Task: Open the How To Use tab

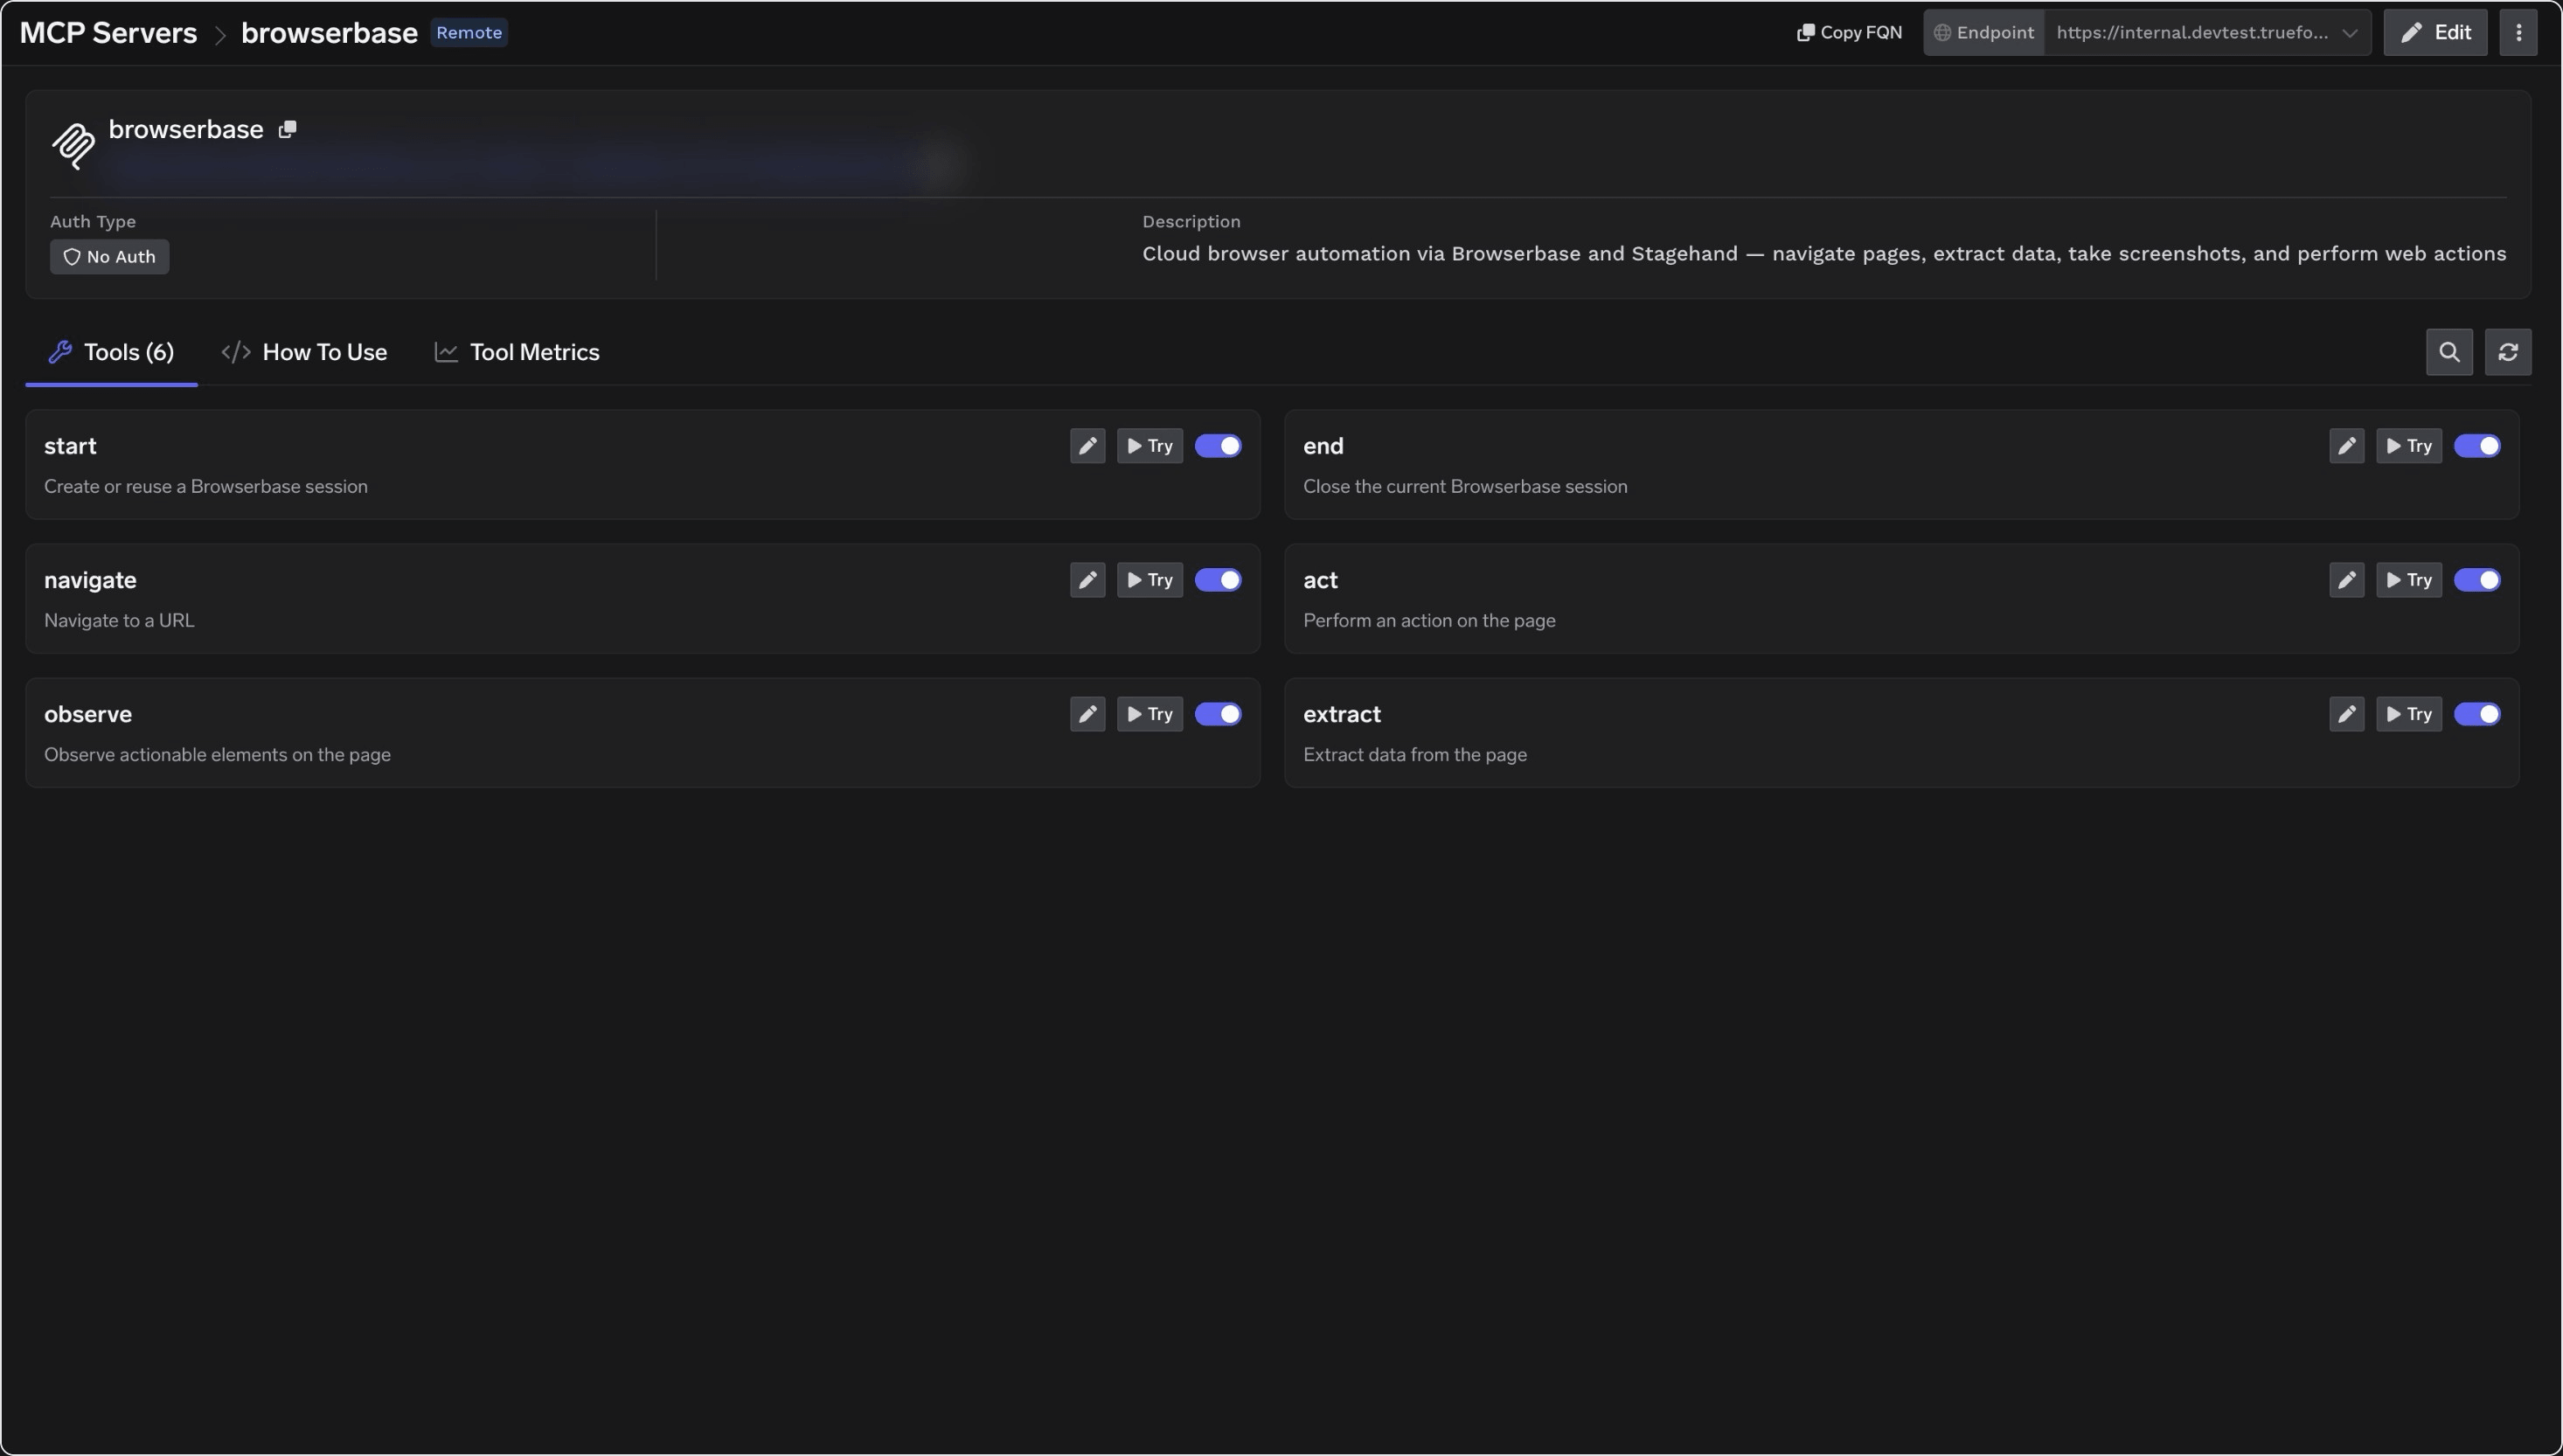Action: [x=304, y=352]
